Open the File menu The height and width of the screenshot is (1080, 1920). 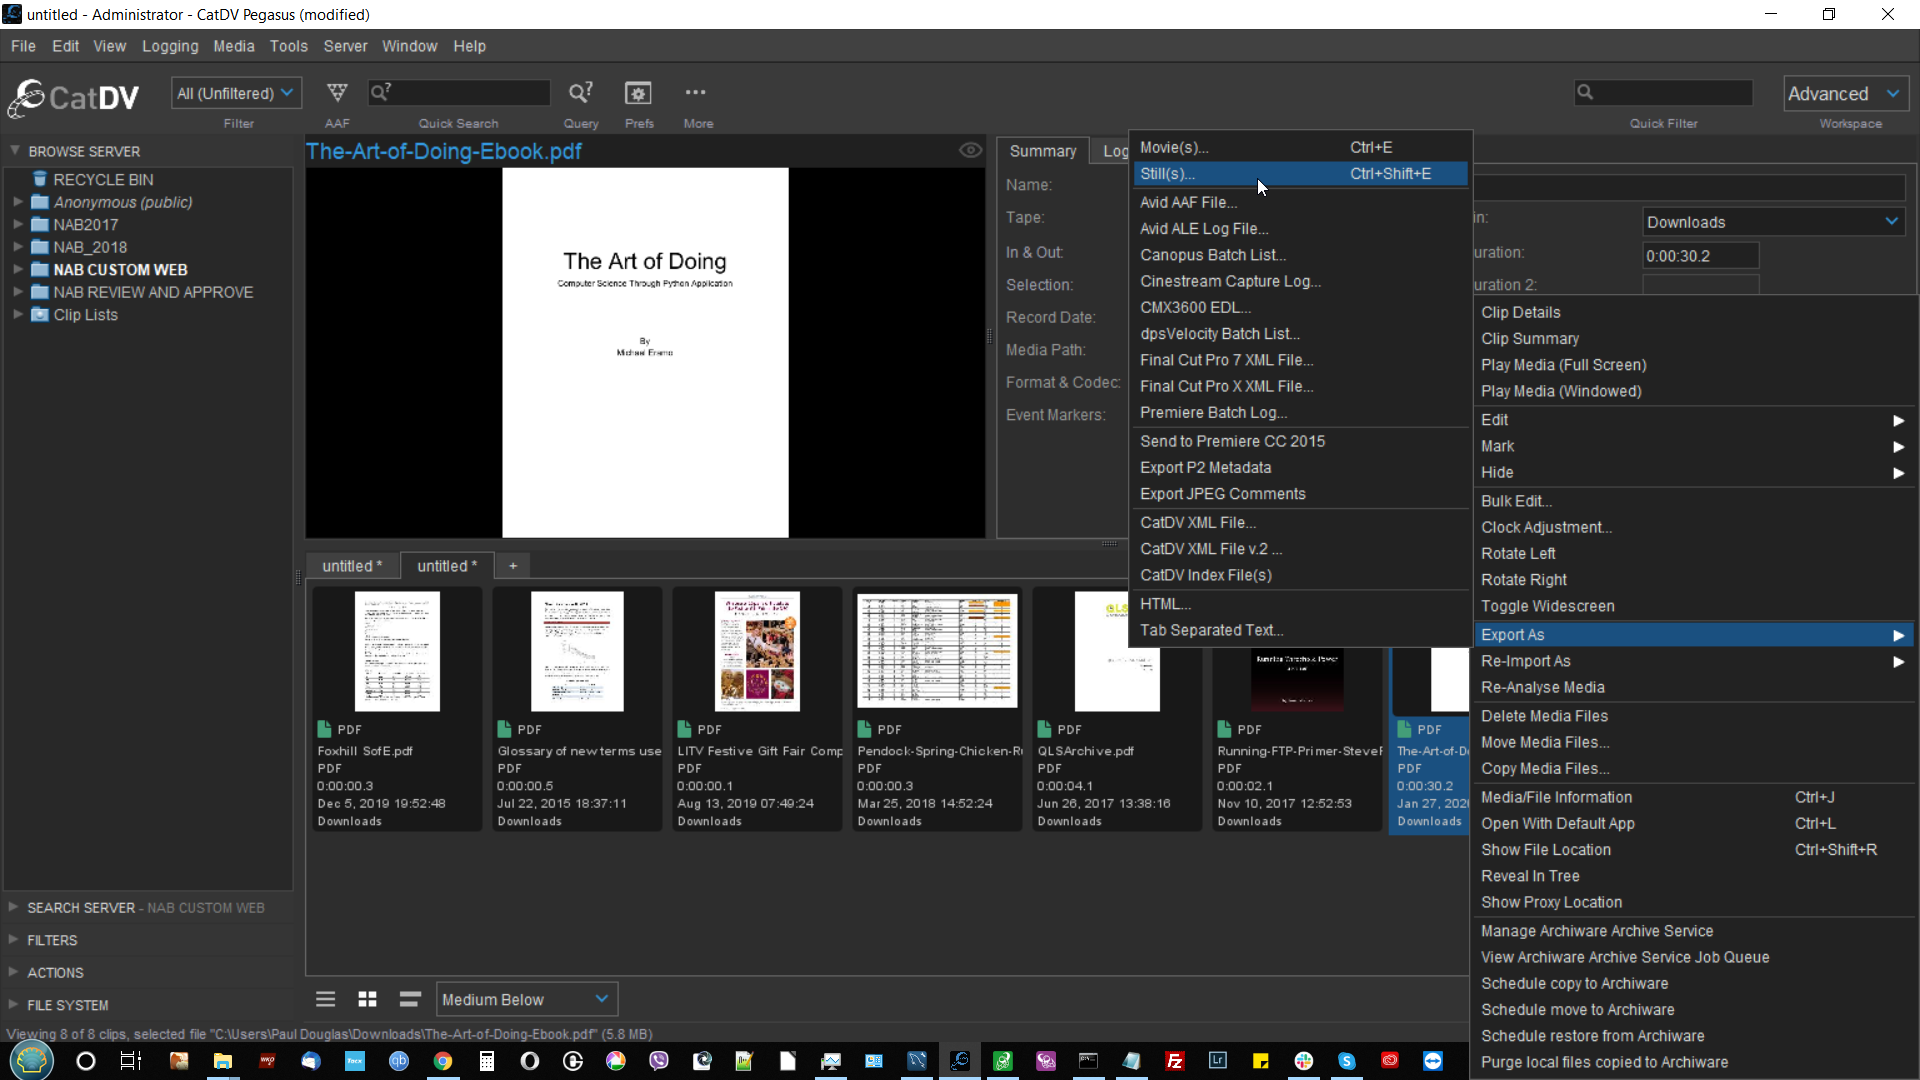coord(23,46)
